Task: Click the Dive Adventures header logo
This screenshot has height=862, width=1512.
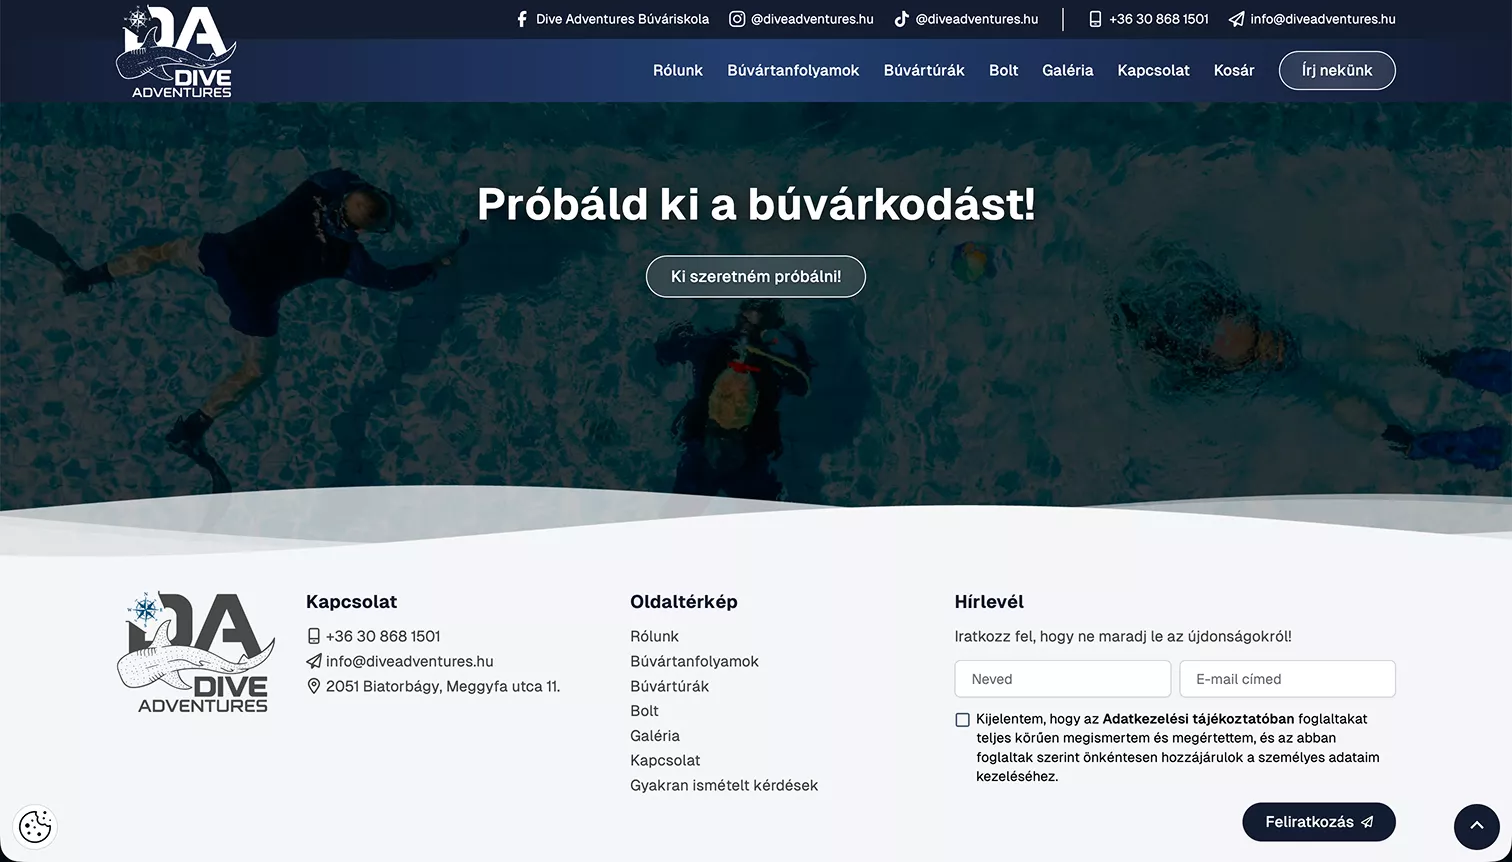Action: click(x=176, y=52)
